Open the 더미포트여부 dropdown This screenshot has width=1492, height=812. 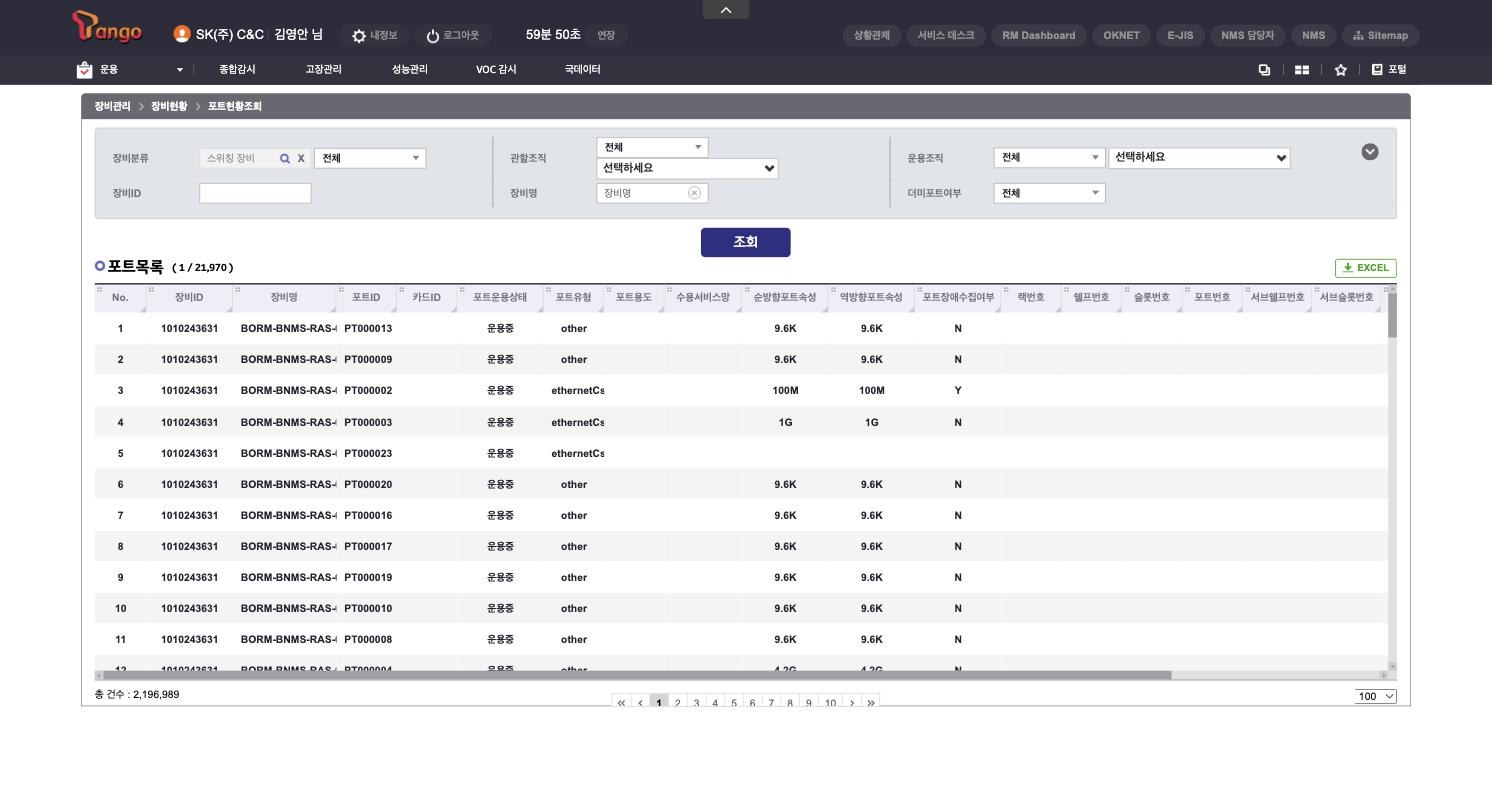click(1049, 193)
